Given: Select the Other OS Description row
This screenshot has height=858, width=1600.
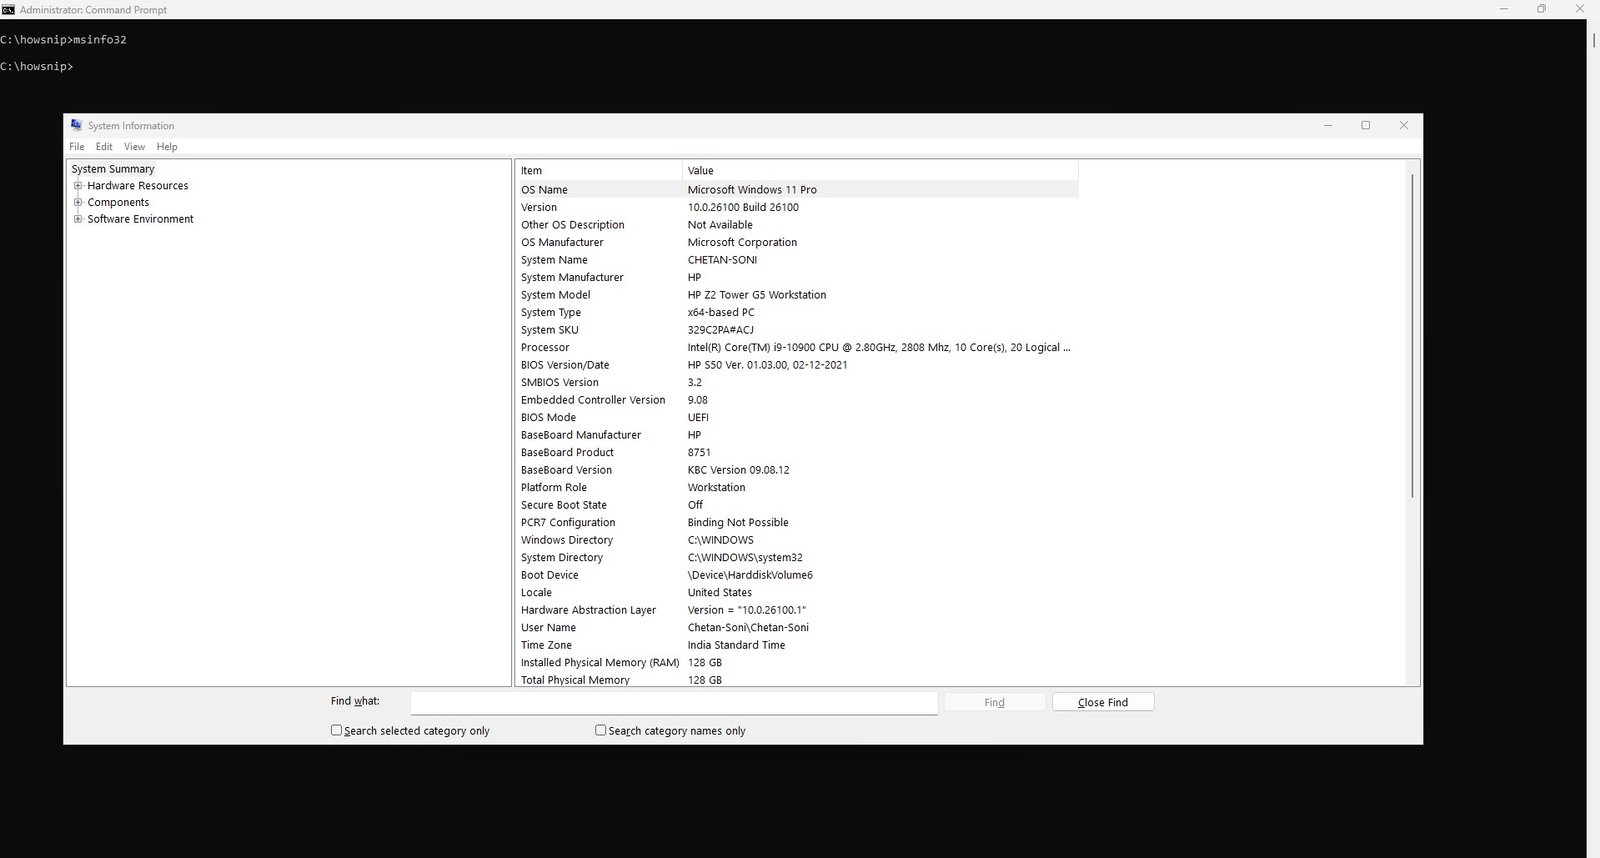Looking at the screenshot, I should (x=797, y=225).
